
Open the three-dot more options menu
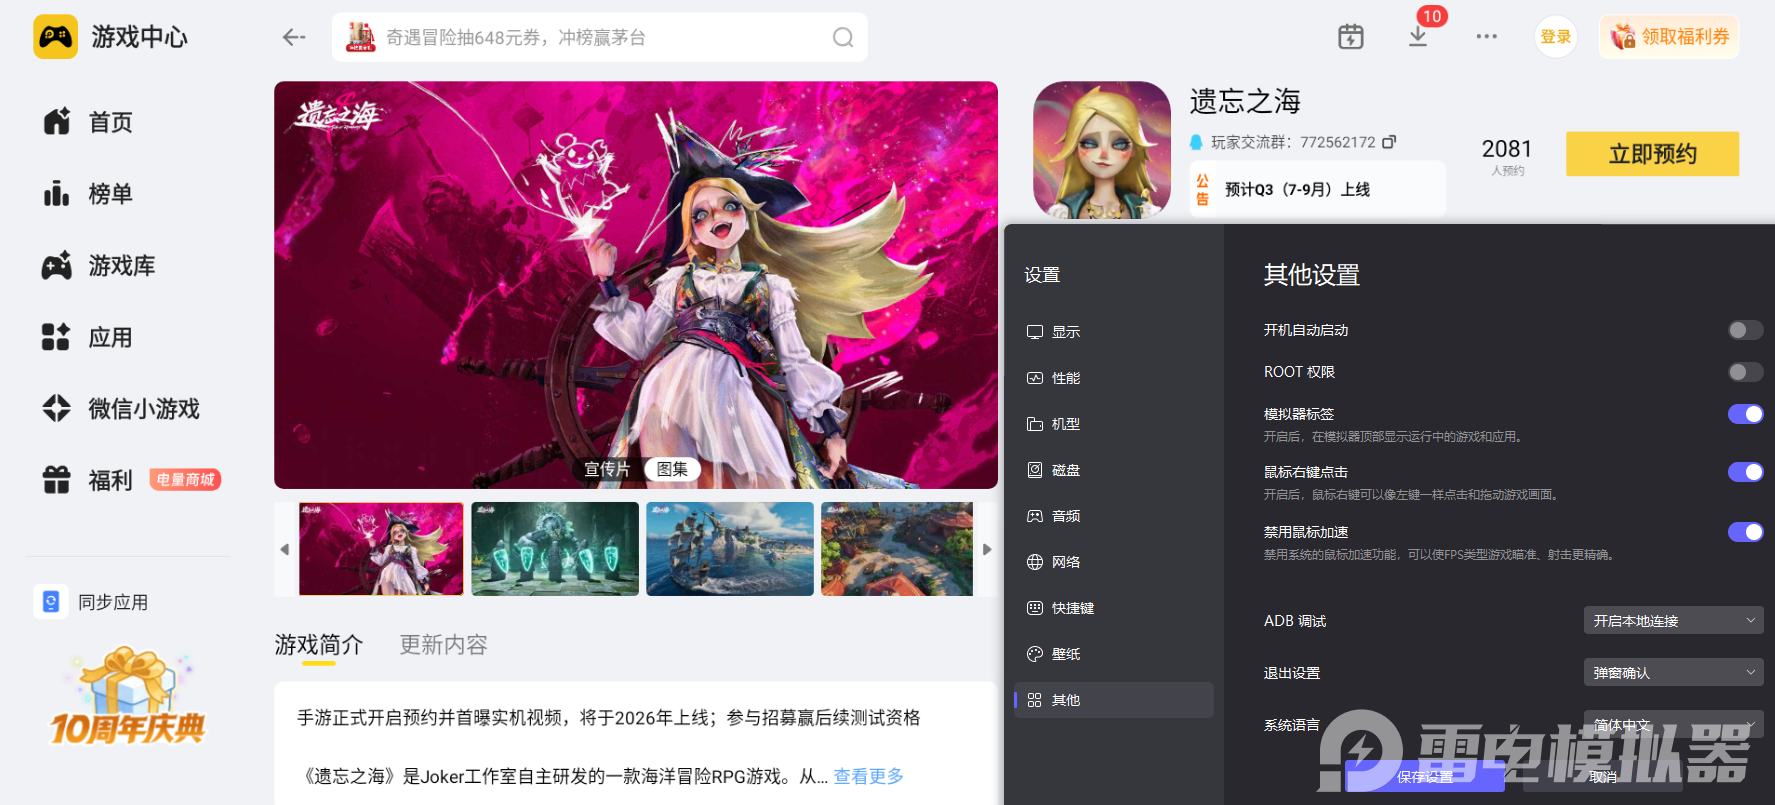(x=1487, y=37)
